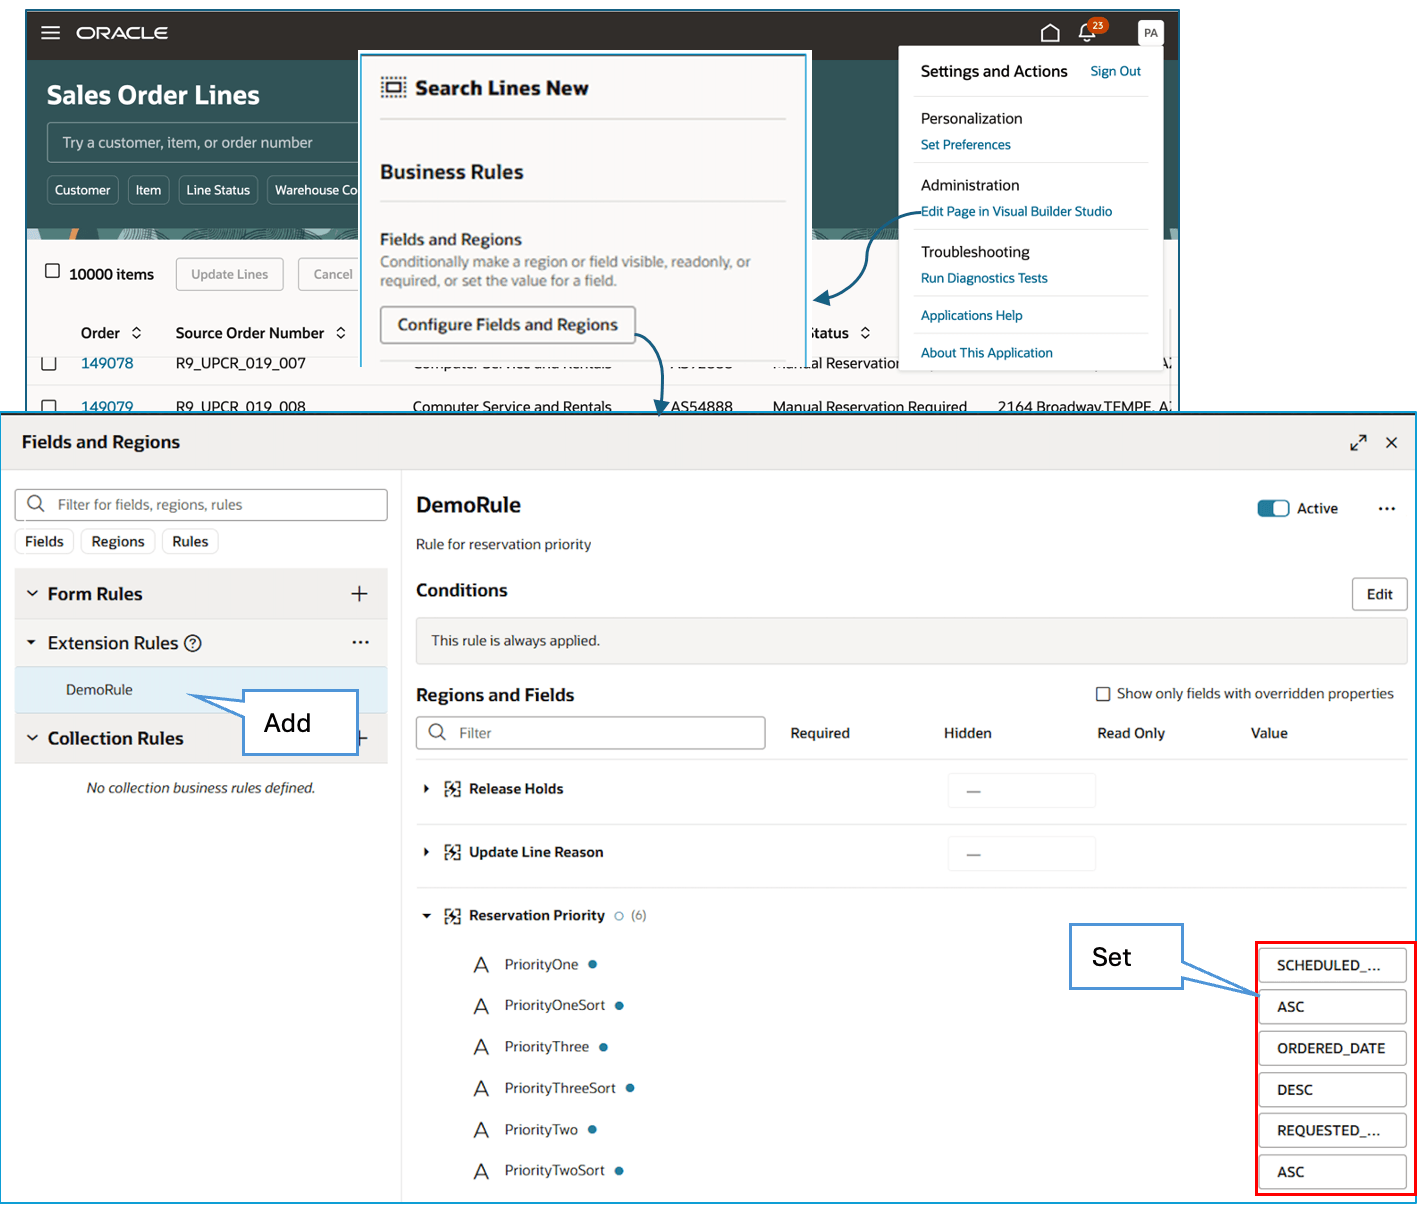Viewport: 1424px width, 1210px height.
Task: Focus the customer, item, order search box
Action: point(202,142)
